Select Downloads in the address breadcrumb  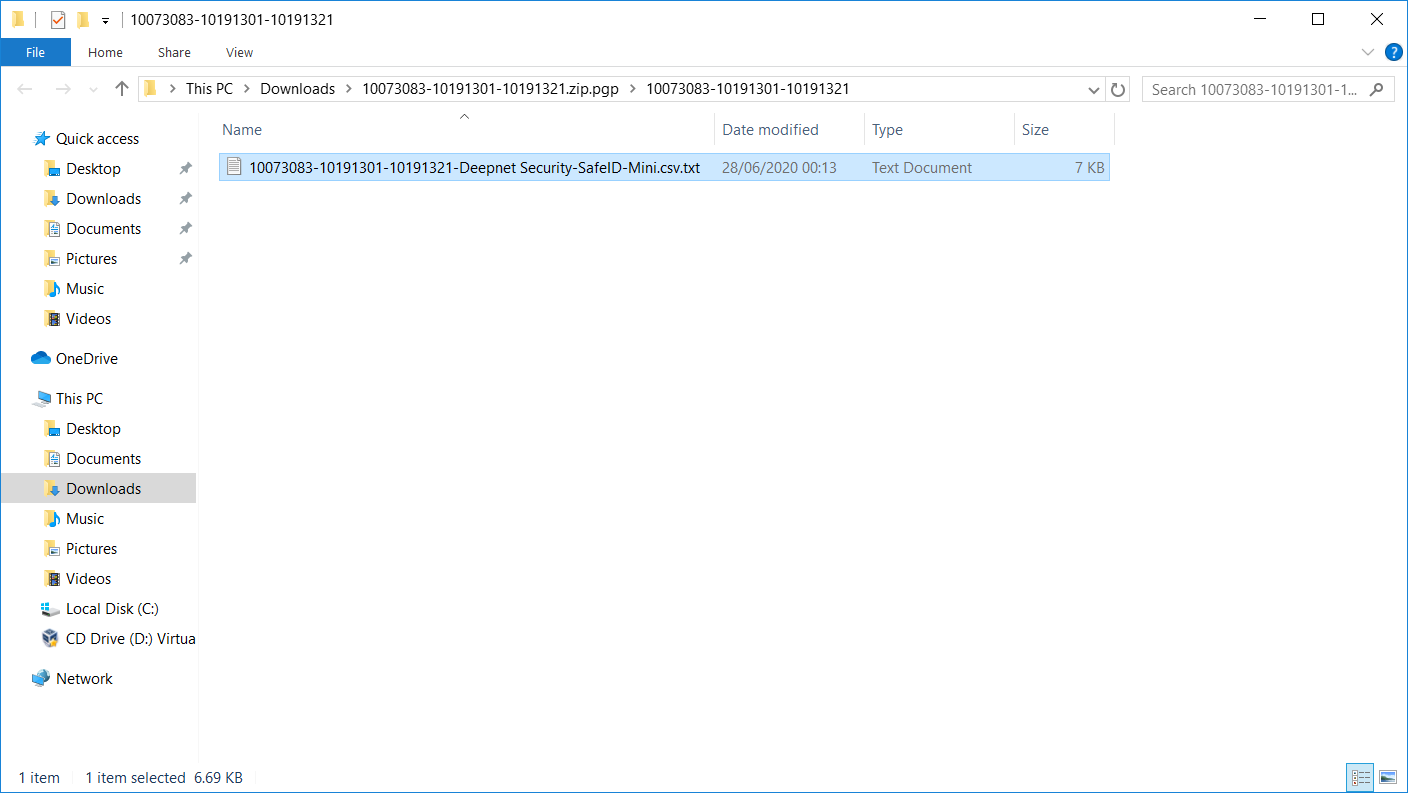click(298, 89)
